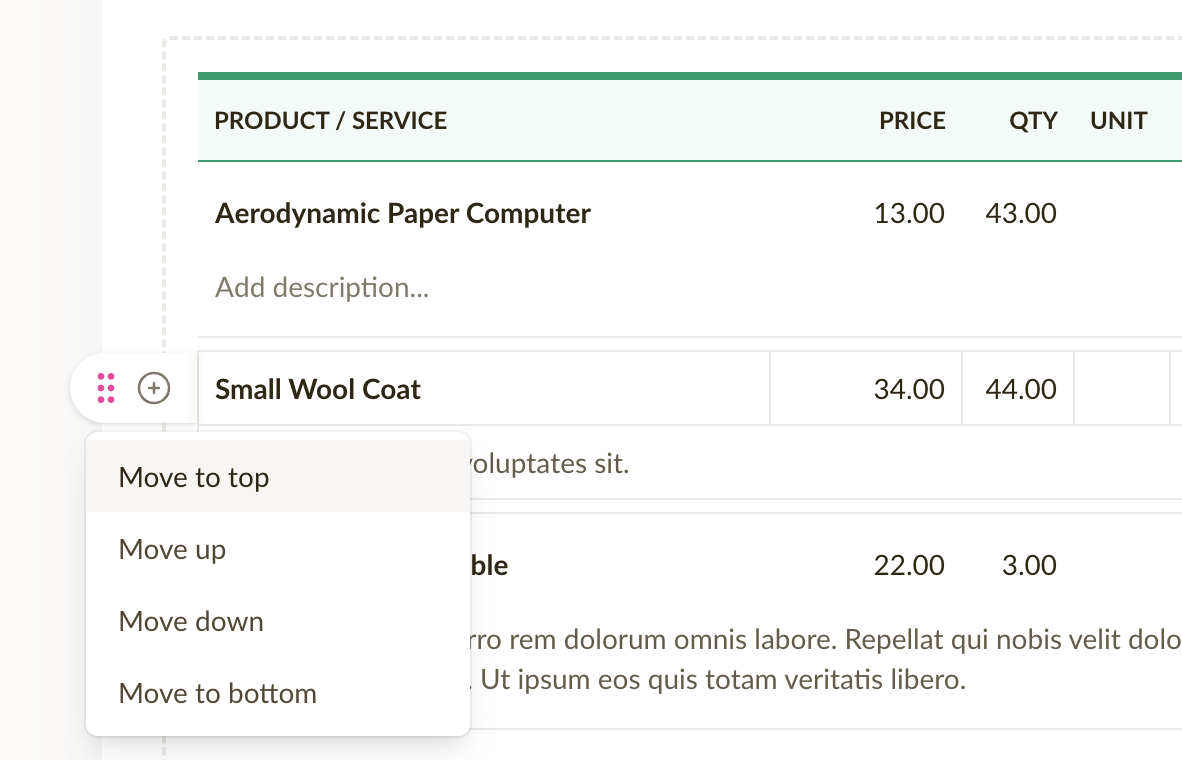1182x760 pixels.
Task: Click Add description placeholder field
Action: (322, 287)
